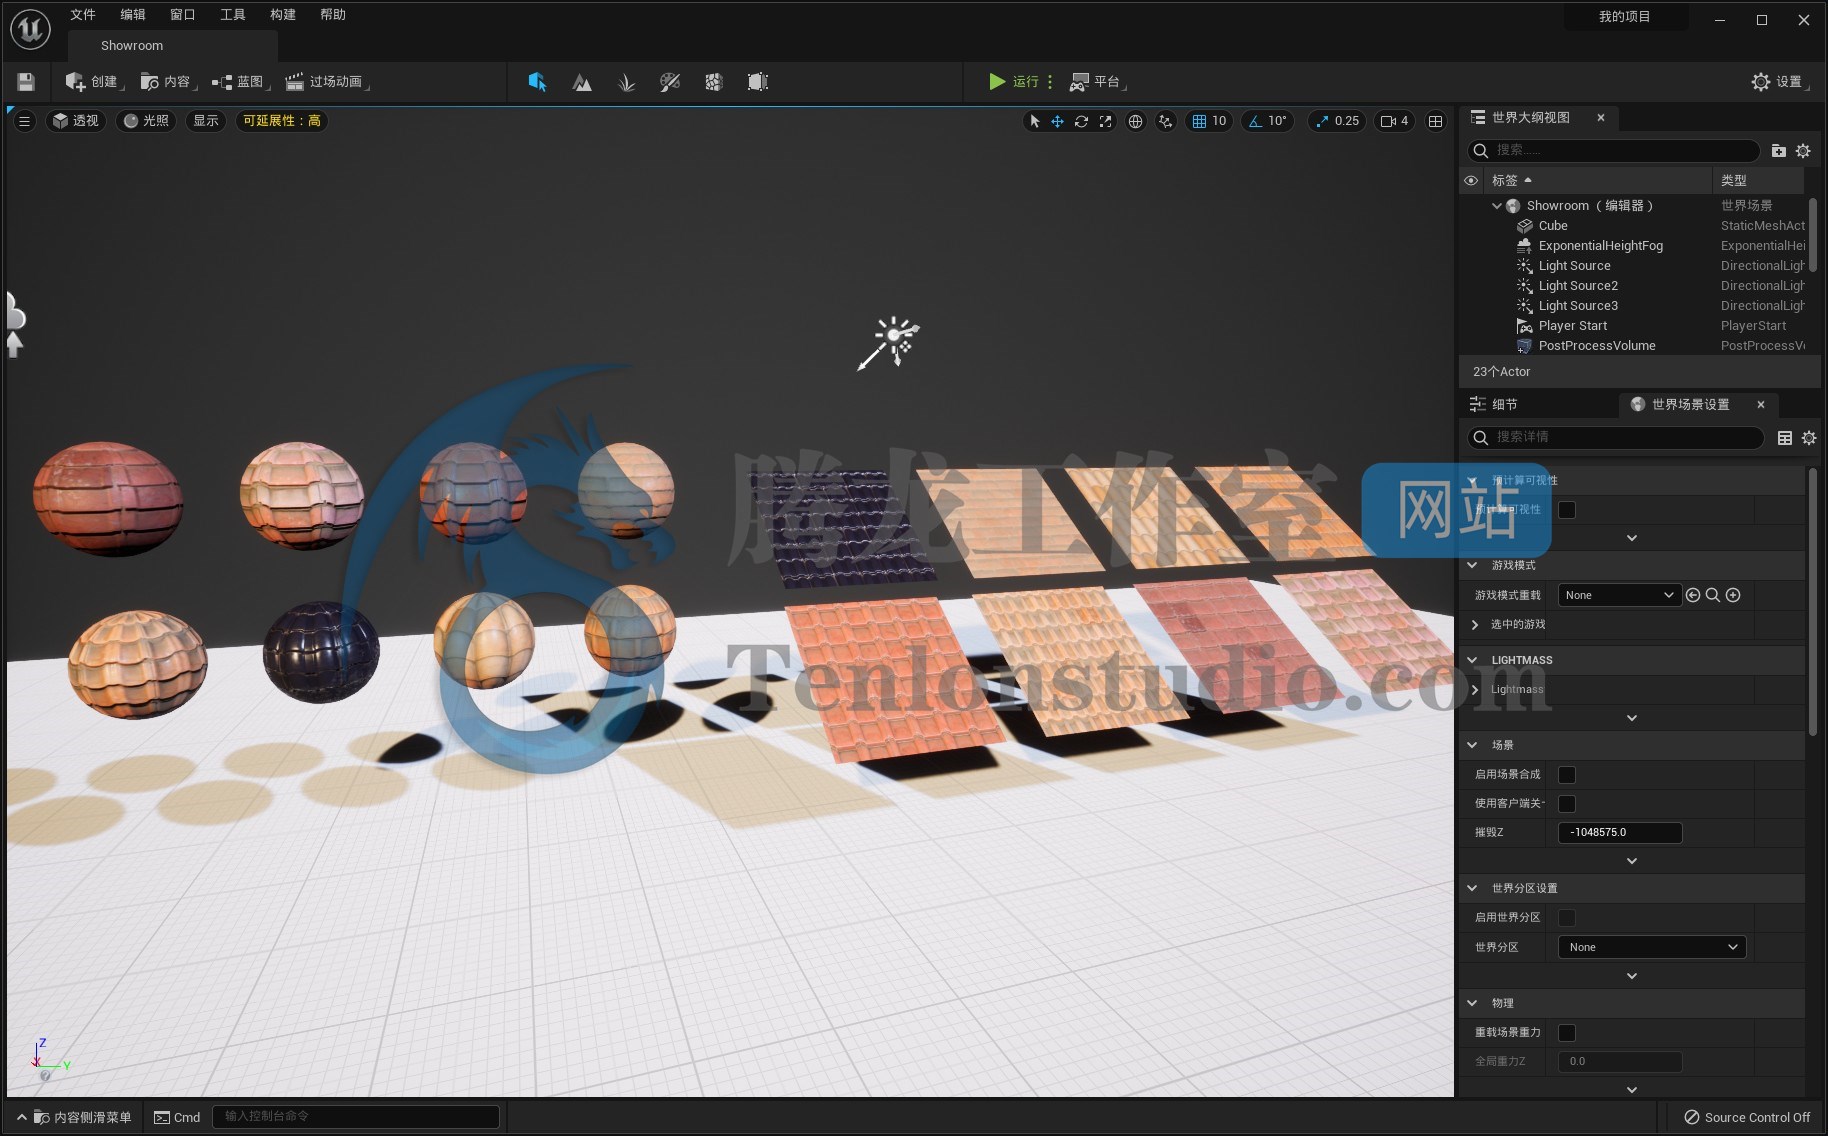
Task: Open the 内容侧滑菜单 content drawer
Action: click(x=75, y=1117)
